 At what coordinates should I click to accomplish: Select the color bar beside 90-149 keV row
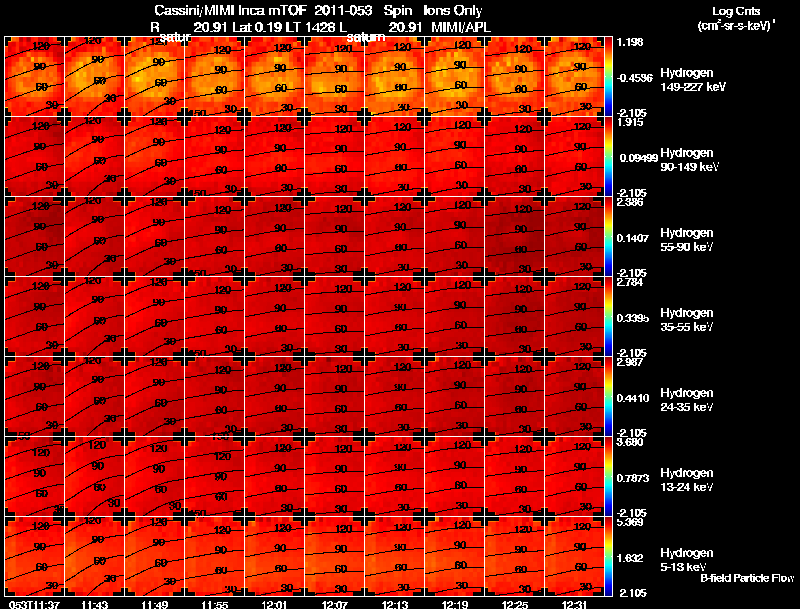[608, 157]
